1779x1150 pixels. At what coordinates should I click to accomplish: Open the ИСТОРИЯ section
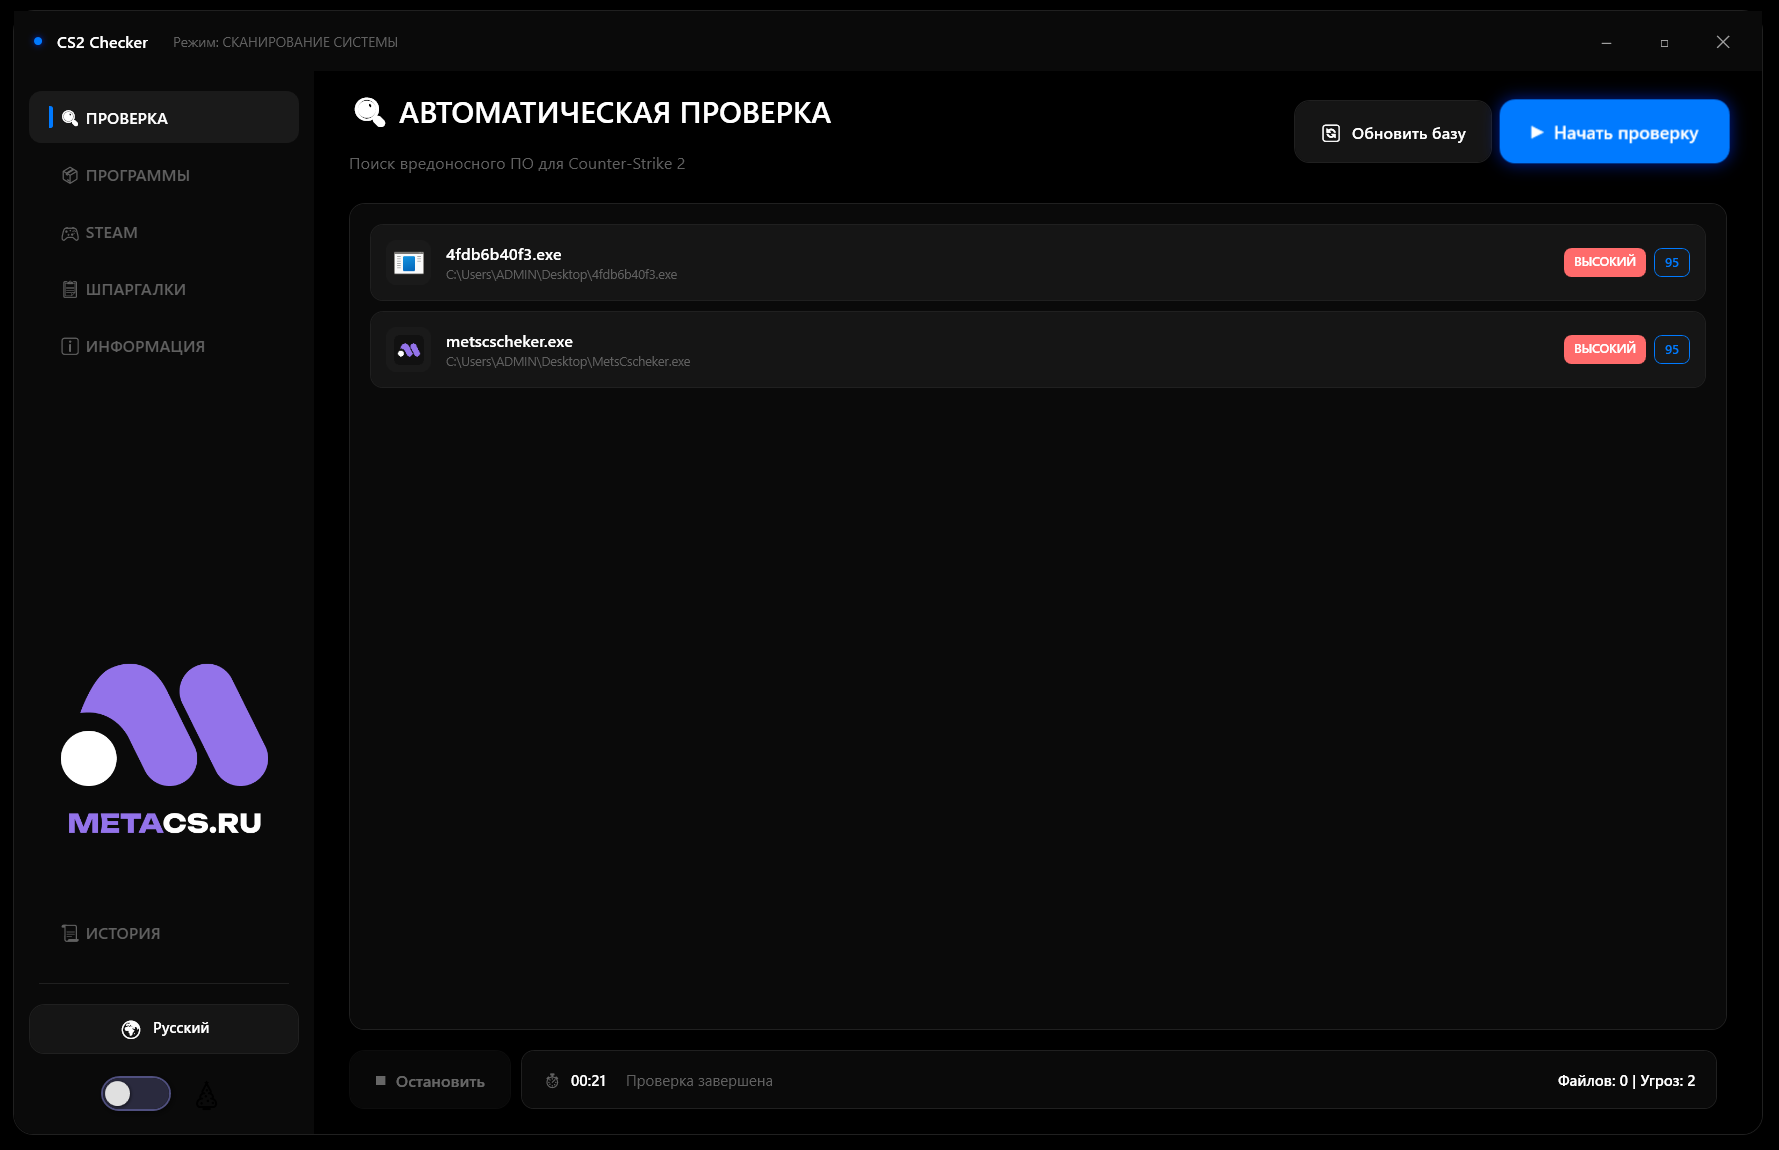pyautogui.click(x=122, y=934)
